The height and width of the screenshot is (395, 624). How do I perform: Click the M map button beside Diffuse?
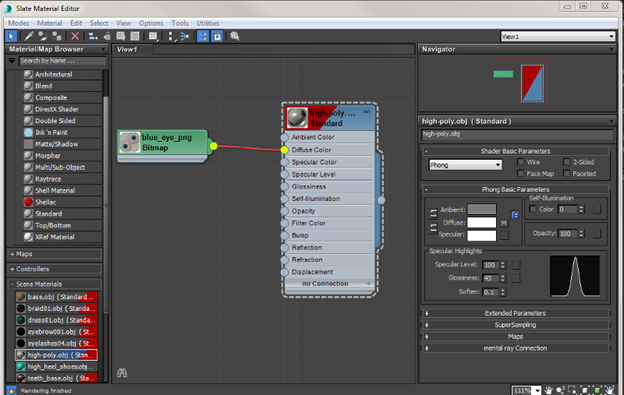point(504,223)
